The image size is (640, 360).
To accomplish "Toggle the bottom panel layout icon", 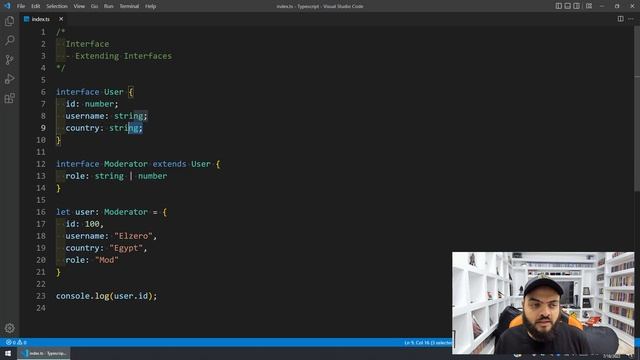I will click(x=567, y=6).
